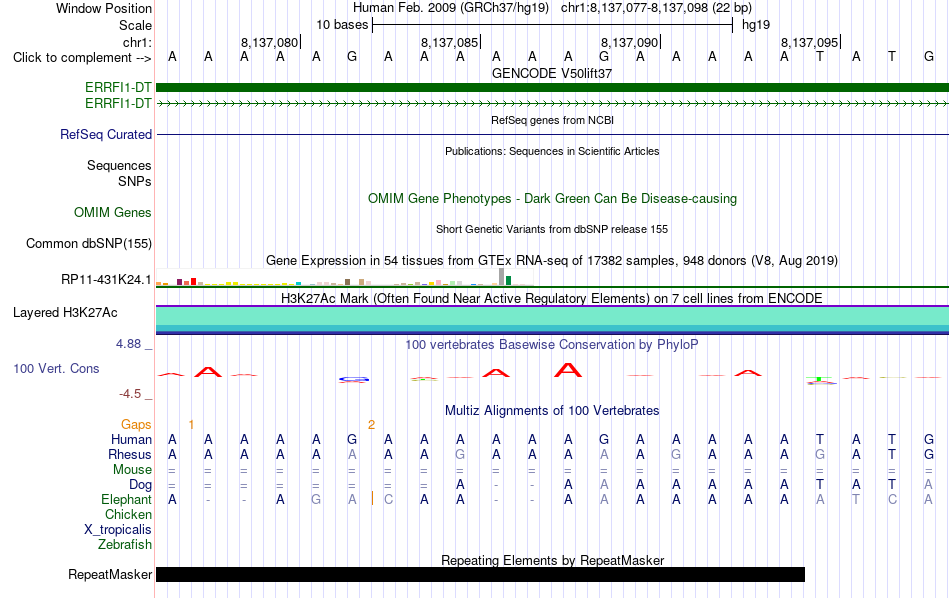Click the Elephant species label
950x598 pixels.
pyautogui.click(x=126, y=500)
